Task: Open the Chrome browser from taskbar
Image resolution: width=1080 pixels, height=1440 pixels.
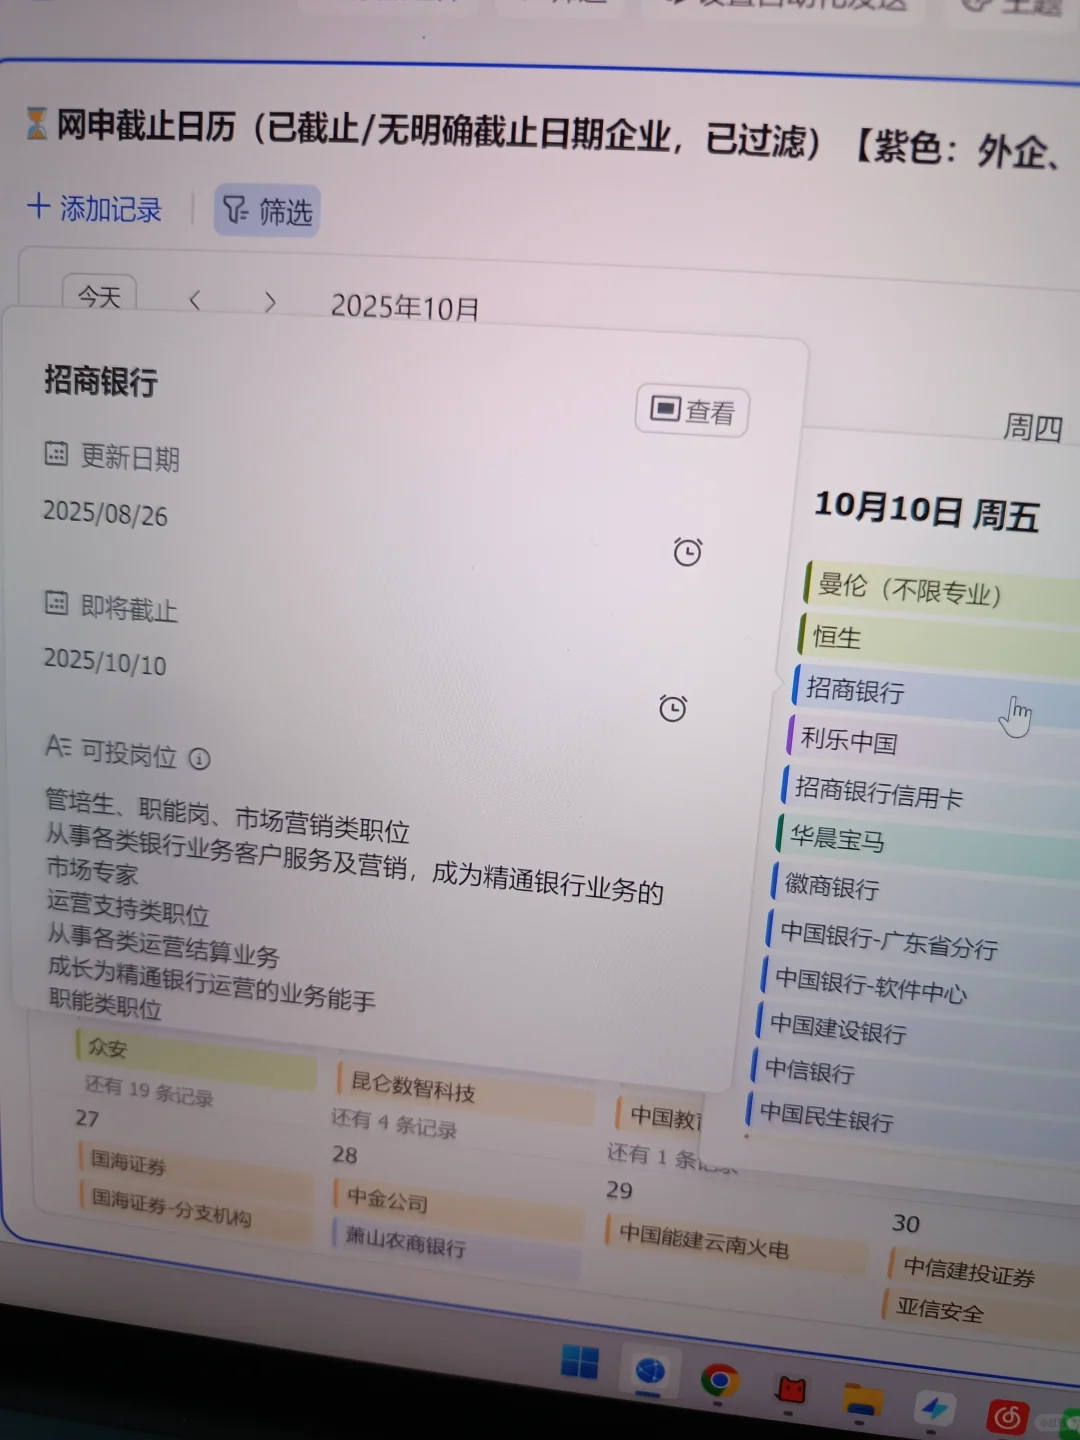Action: click(719, 1380)
